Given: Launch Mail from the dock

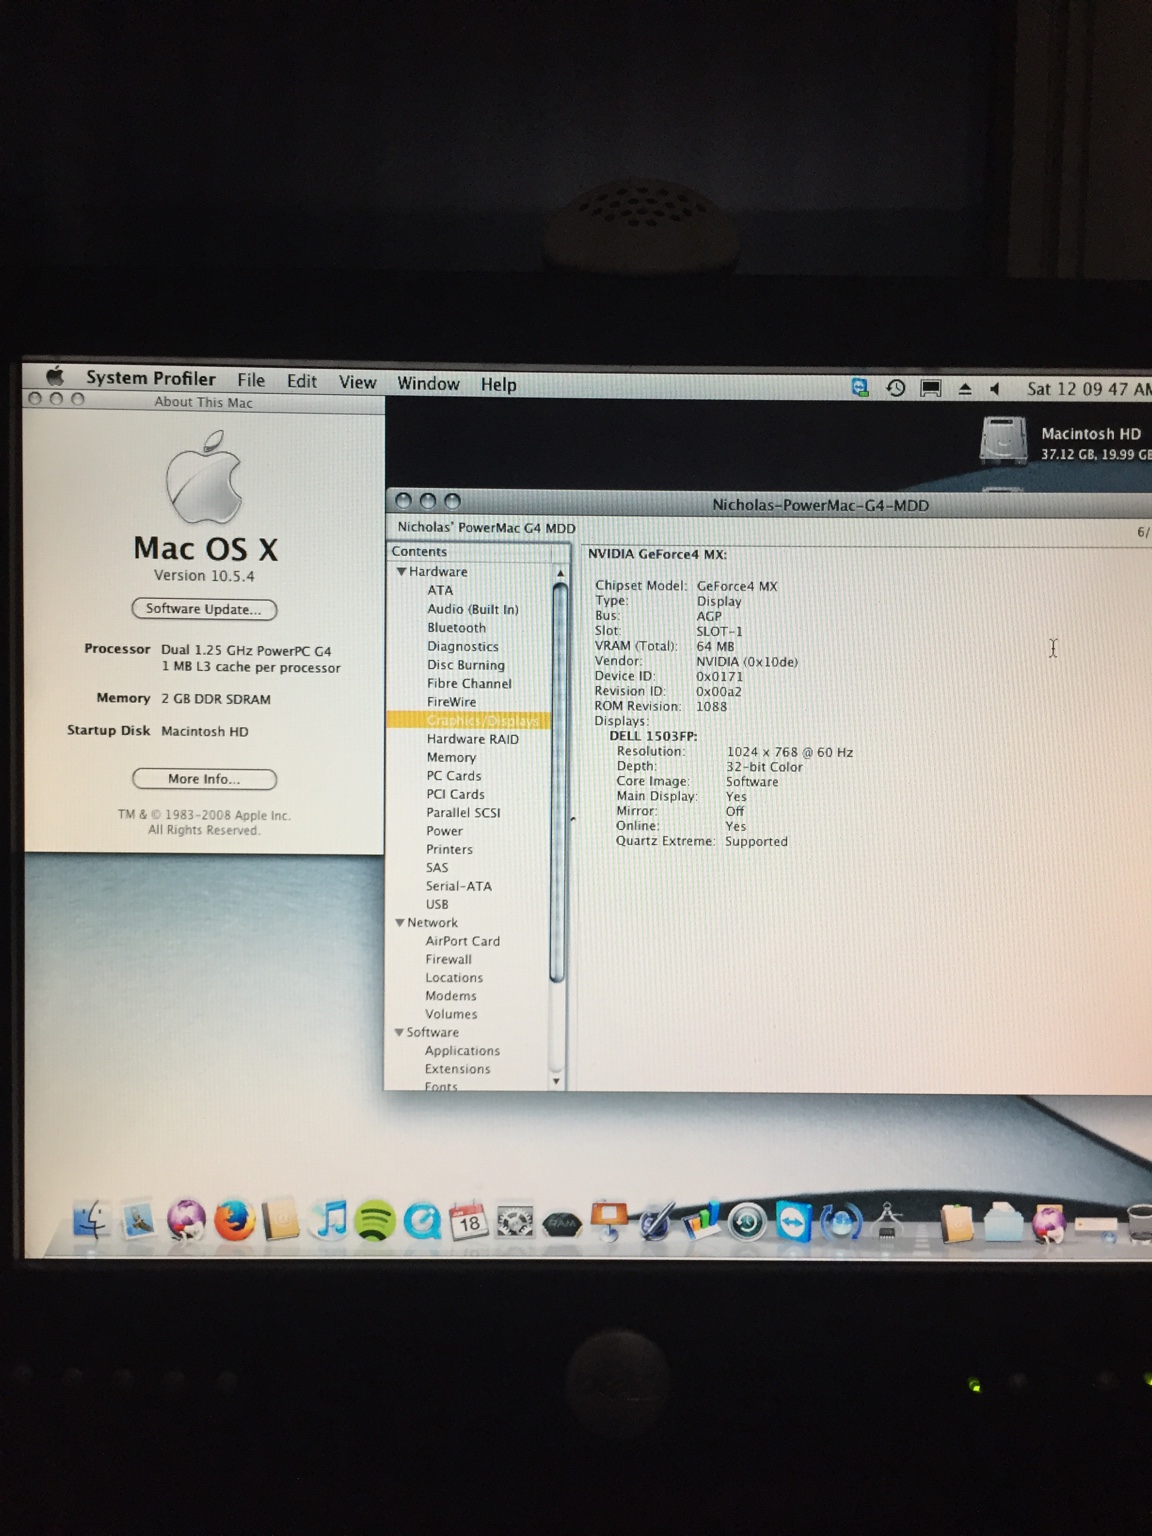Looking at the screenshot, I should point(139,1221).
